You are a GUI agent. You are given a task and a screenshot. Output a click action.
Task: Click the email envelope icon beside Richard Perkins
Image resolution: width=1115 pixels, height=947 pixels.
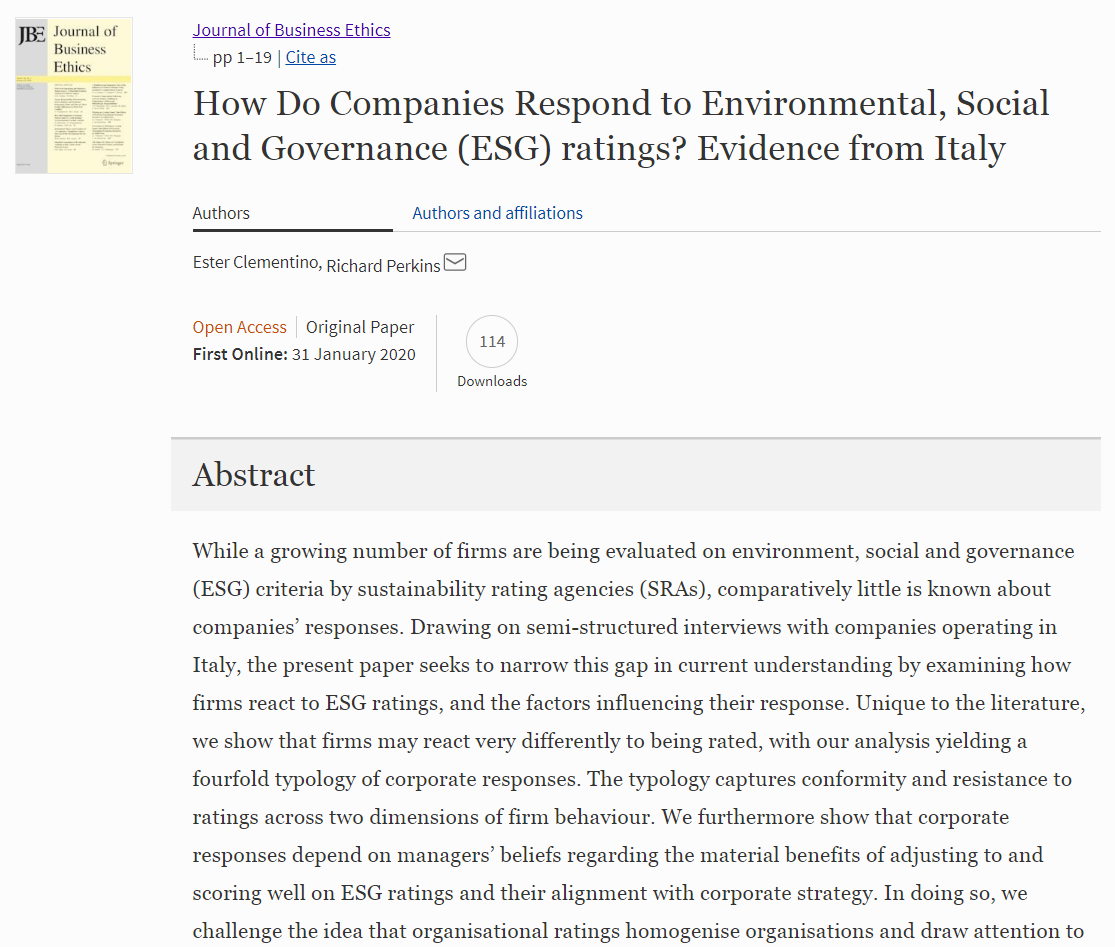point(455,262)
